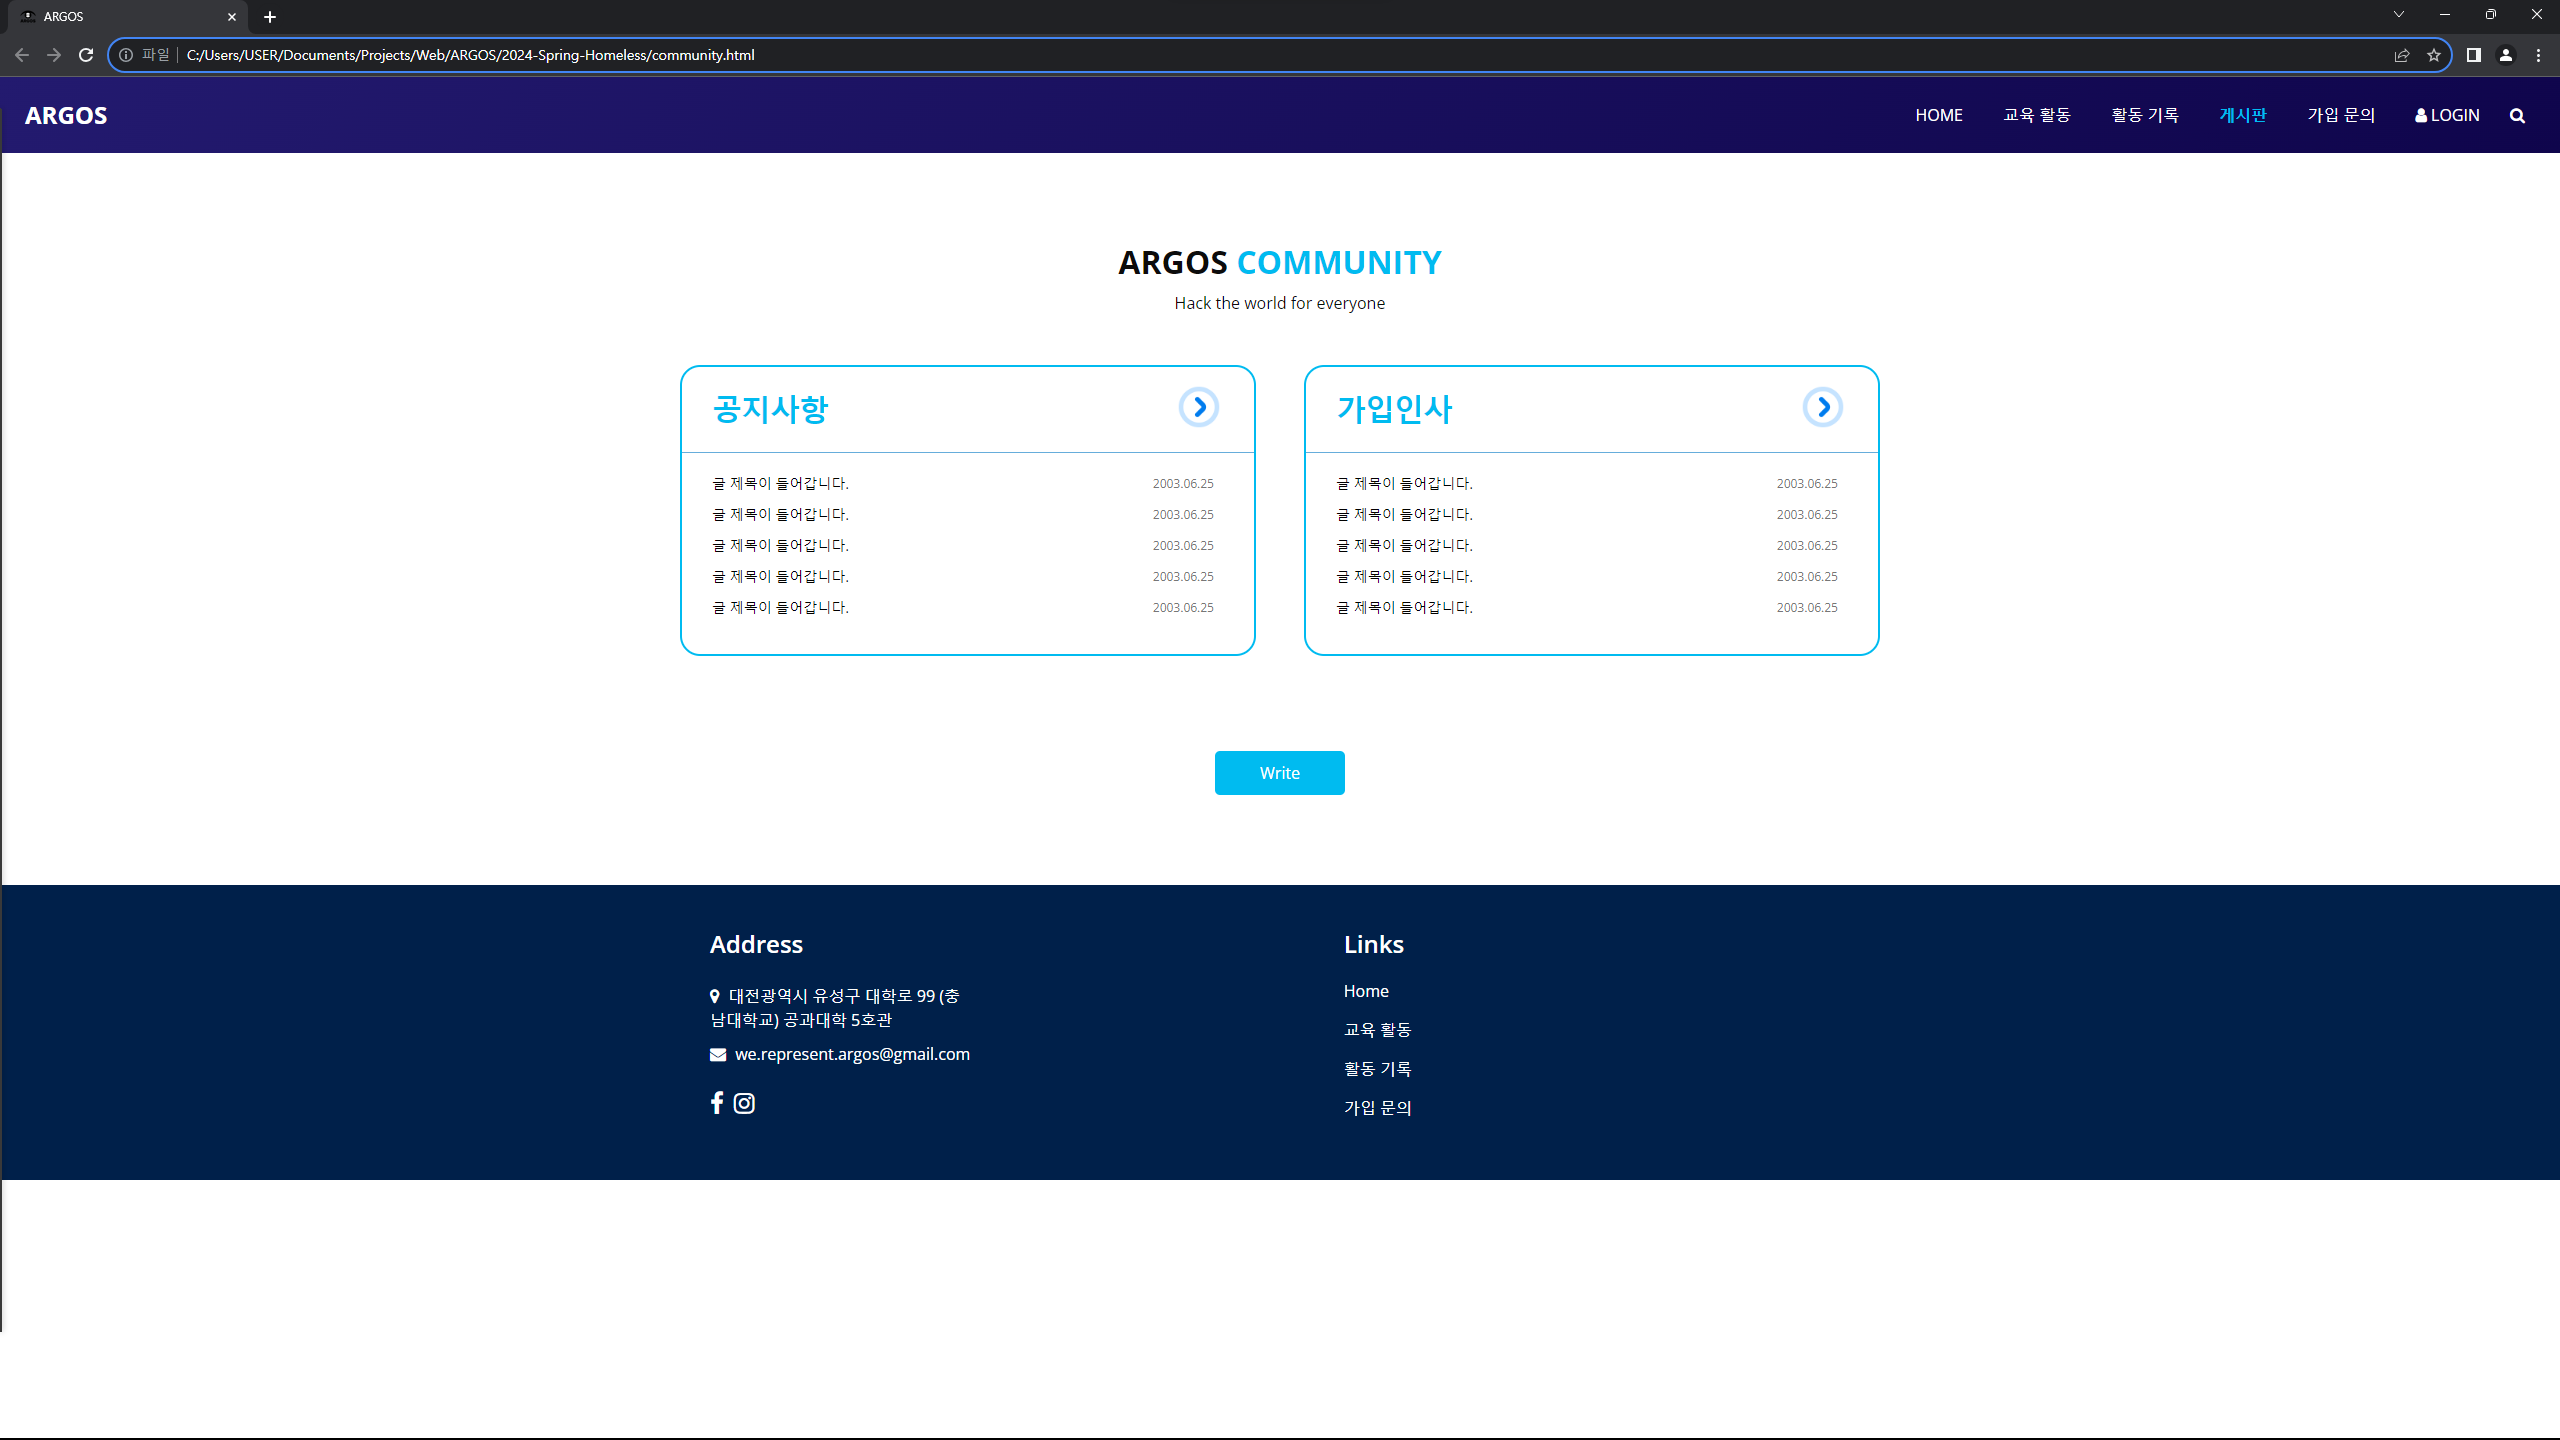This screenshot has height=1440, width=2560.
Task: Expand the 공지사항 board with arrow button
Action: pos(1198,407)
